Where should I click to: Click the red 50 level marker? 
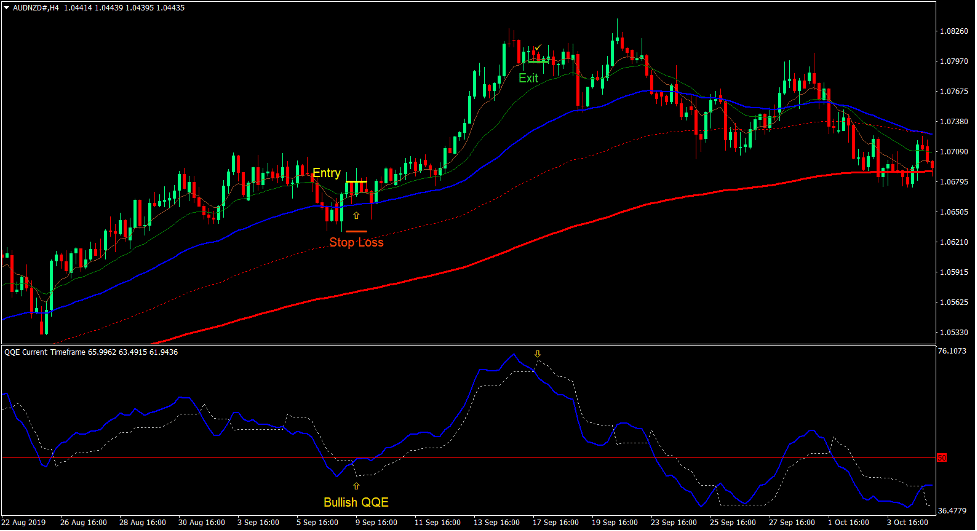pyautogui.click(x=941, y=458)
